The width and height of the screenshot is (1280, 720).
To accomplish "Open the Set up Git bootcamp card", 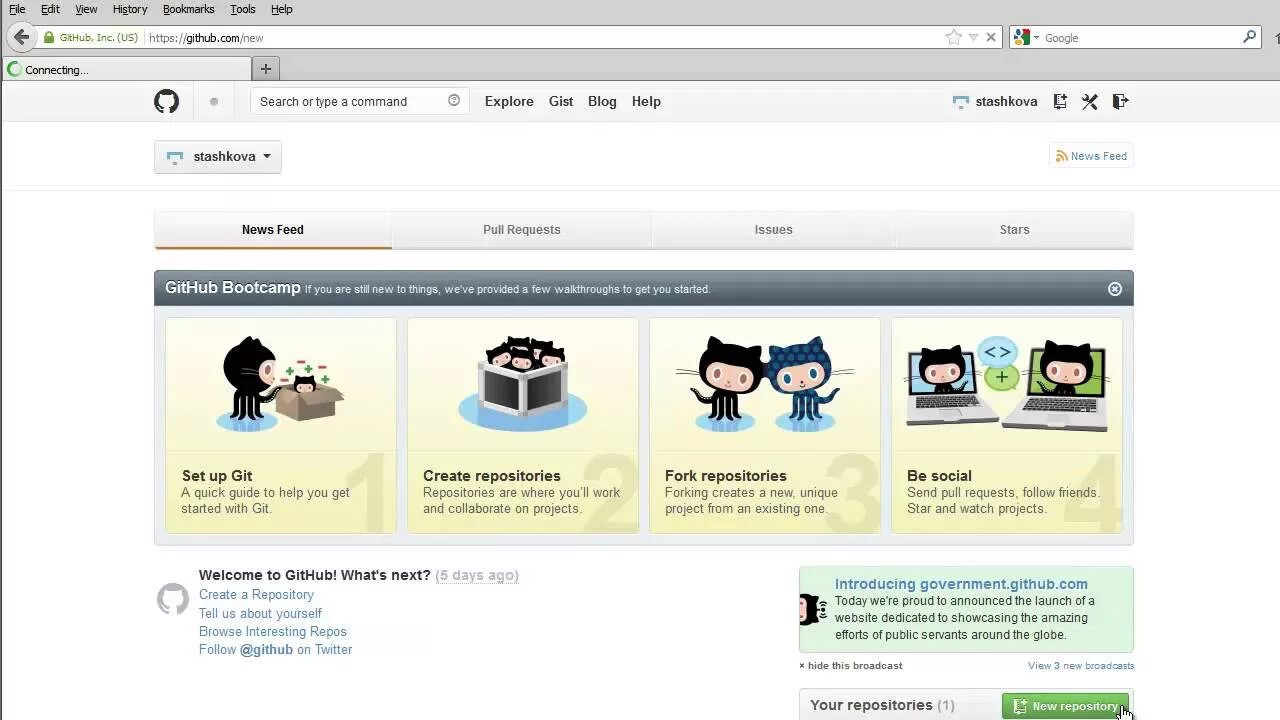I will (x=281, y=425).
